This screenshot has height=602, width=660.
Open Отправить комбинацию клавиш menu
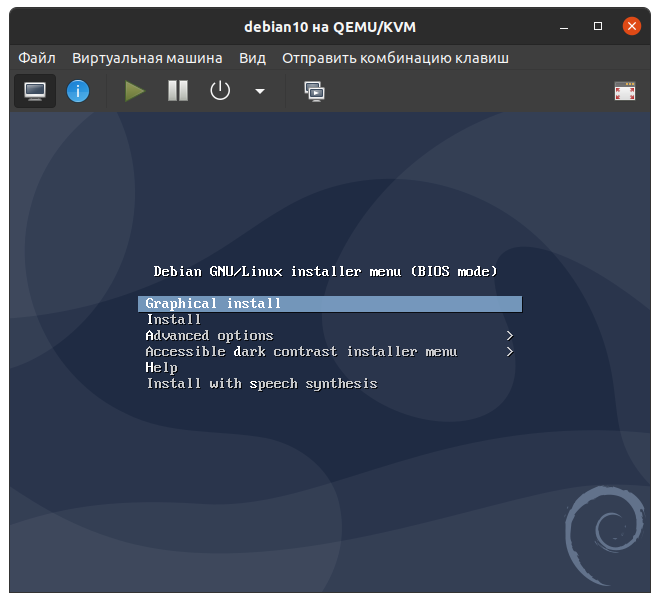(395, 58)
